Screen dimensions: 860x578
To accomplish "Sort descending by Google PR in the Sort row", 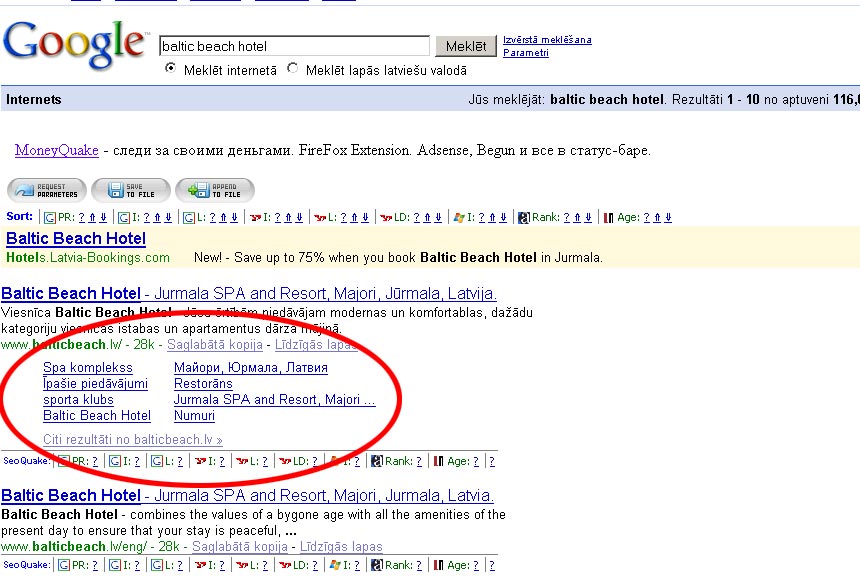I will [103, 218].
